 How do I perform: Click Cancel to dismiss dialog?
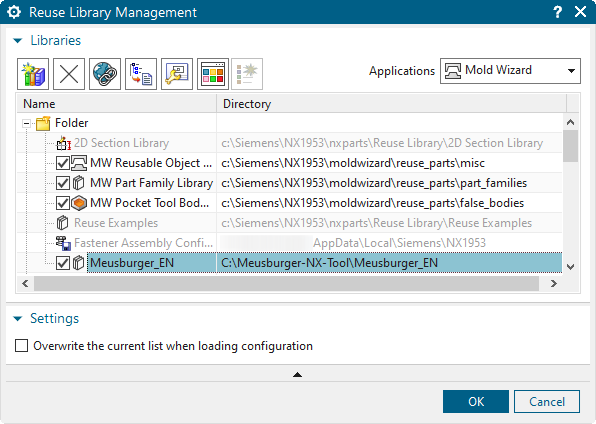coord(547,402)
